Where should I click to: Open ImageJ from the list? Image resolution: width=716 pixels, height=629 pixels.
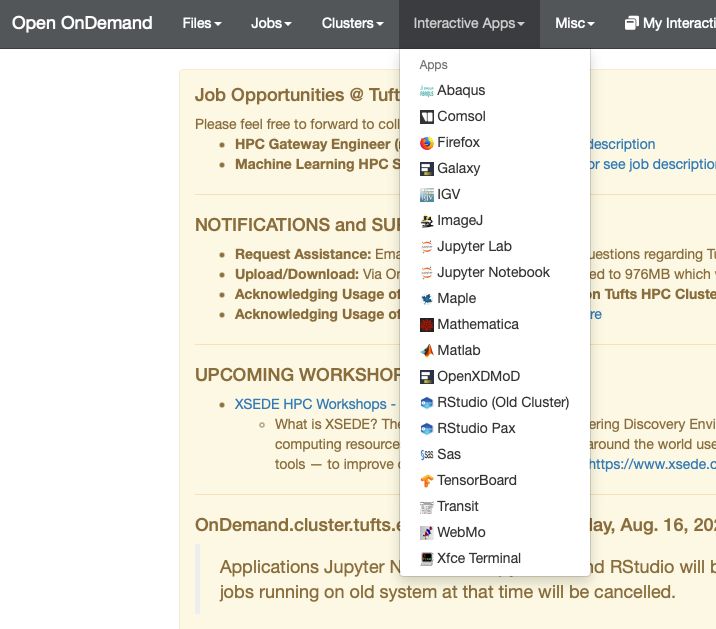(x=495, y=221)
